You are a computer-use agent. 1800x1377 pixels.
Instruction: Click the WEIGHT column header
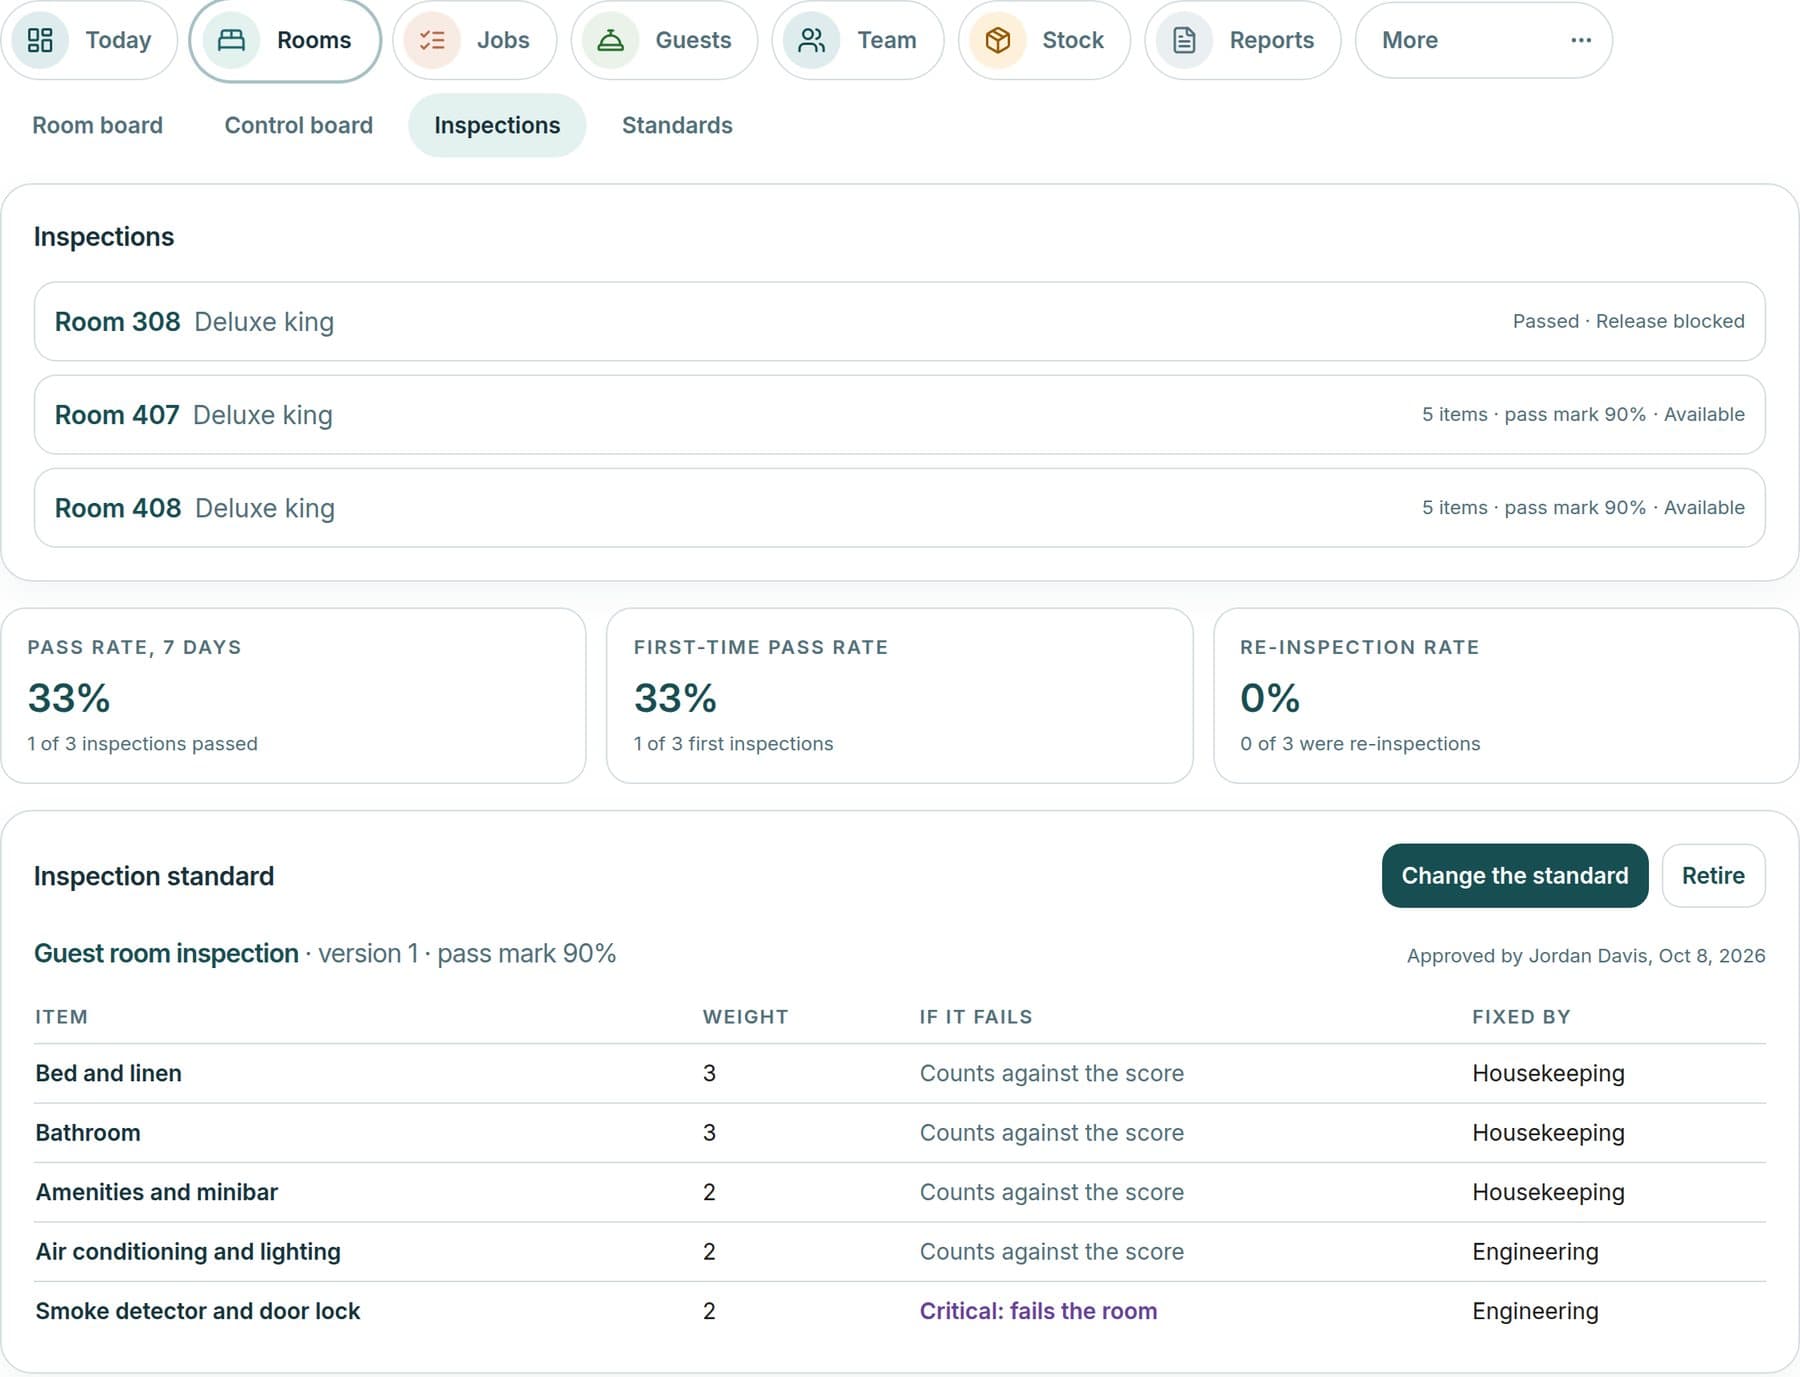[x=745, y=1017]
